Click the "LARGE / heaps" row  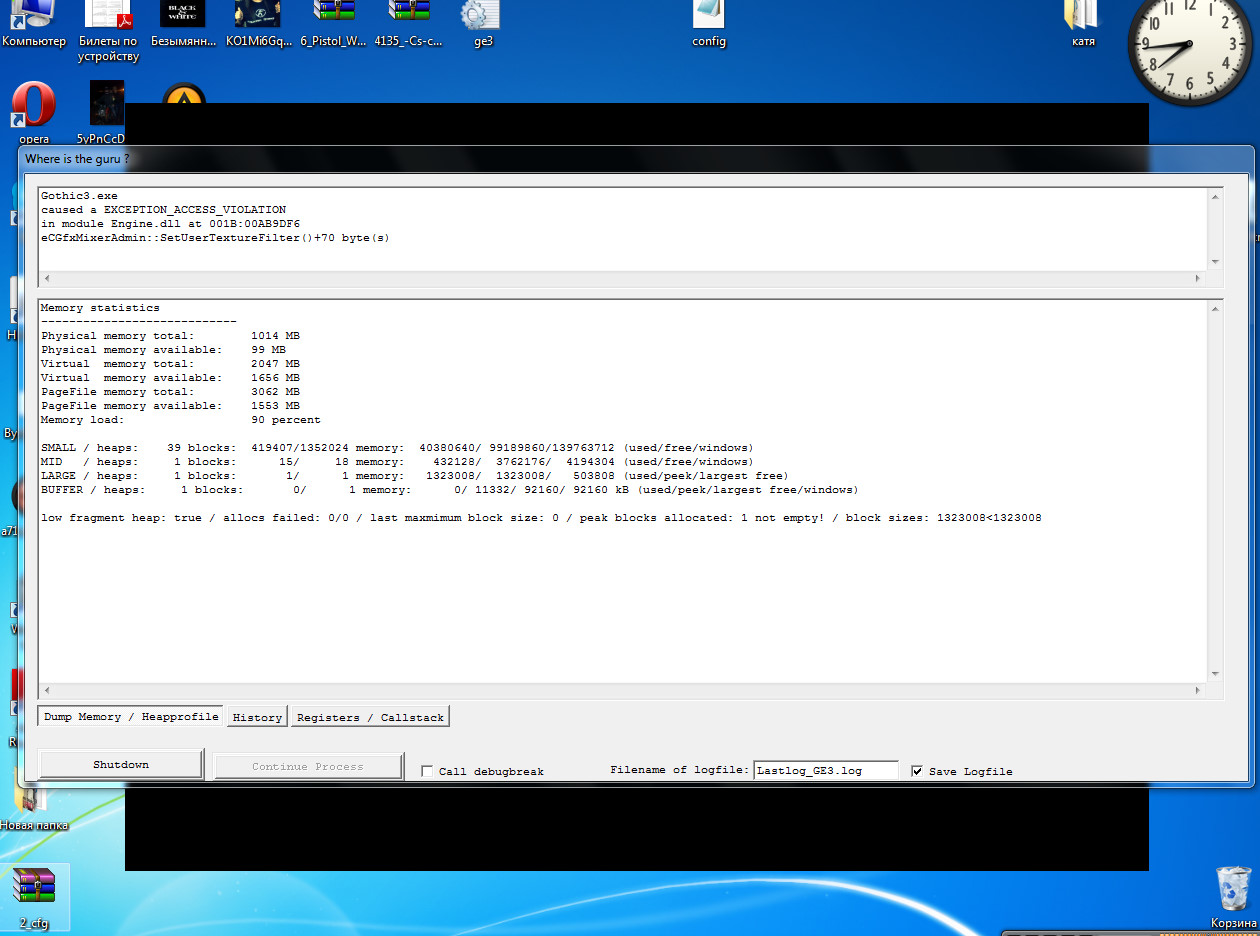414,476
